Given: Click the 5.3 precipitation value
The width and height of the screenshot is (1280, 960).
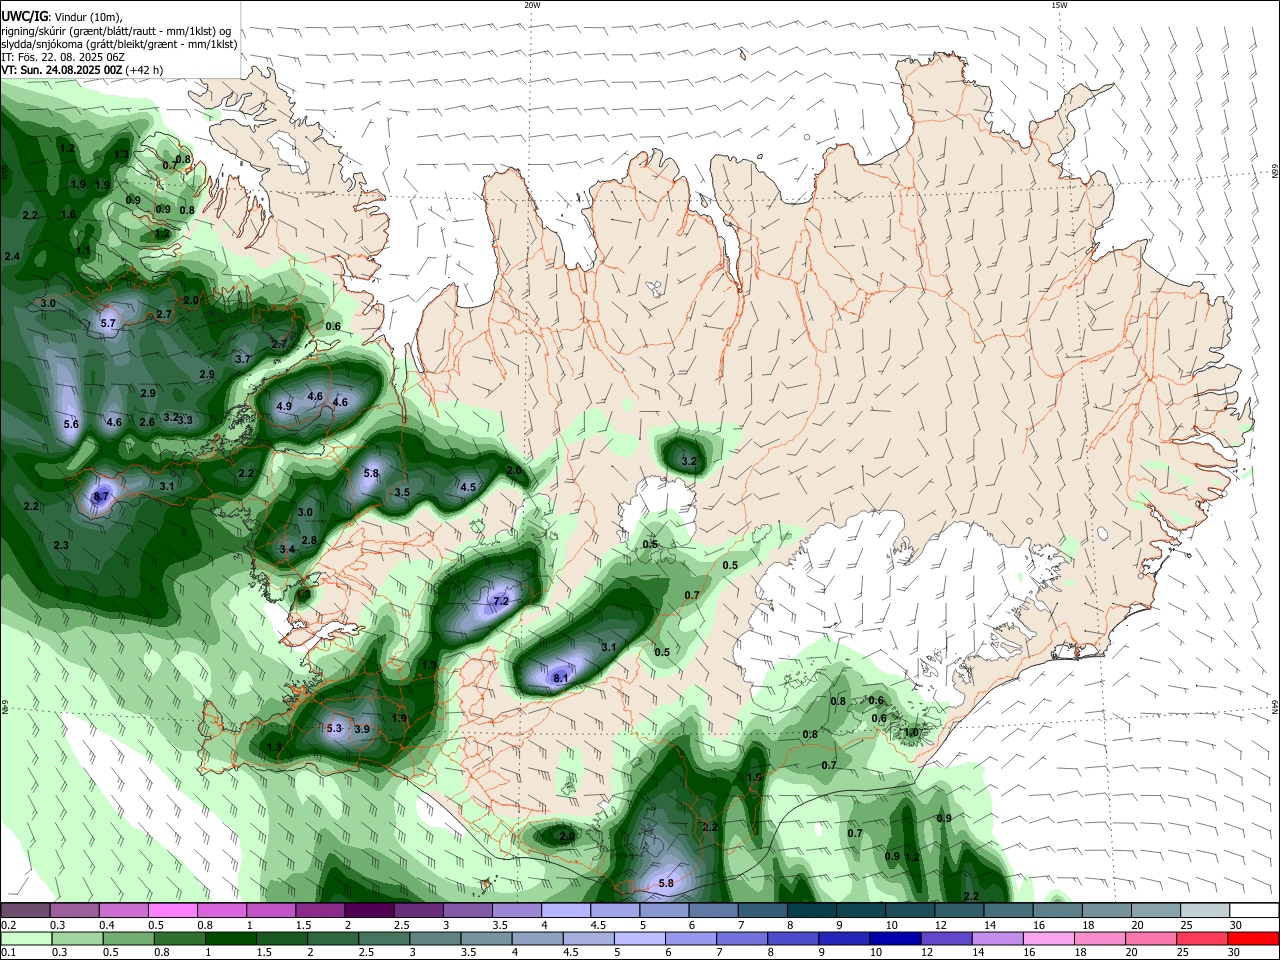Looking at the screenshot, I should coord(334,729).
